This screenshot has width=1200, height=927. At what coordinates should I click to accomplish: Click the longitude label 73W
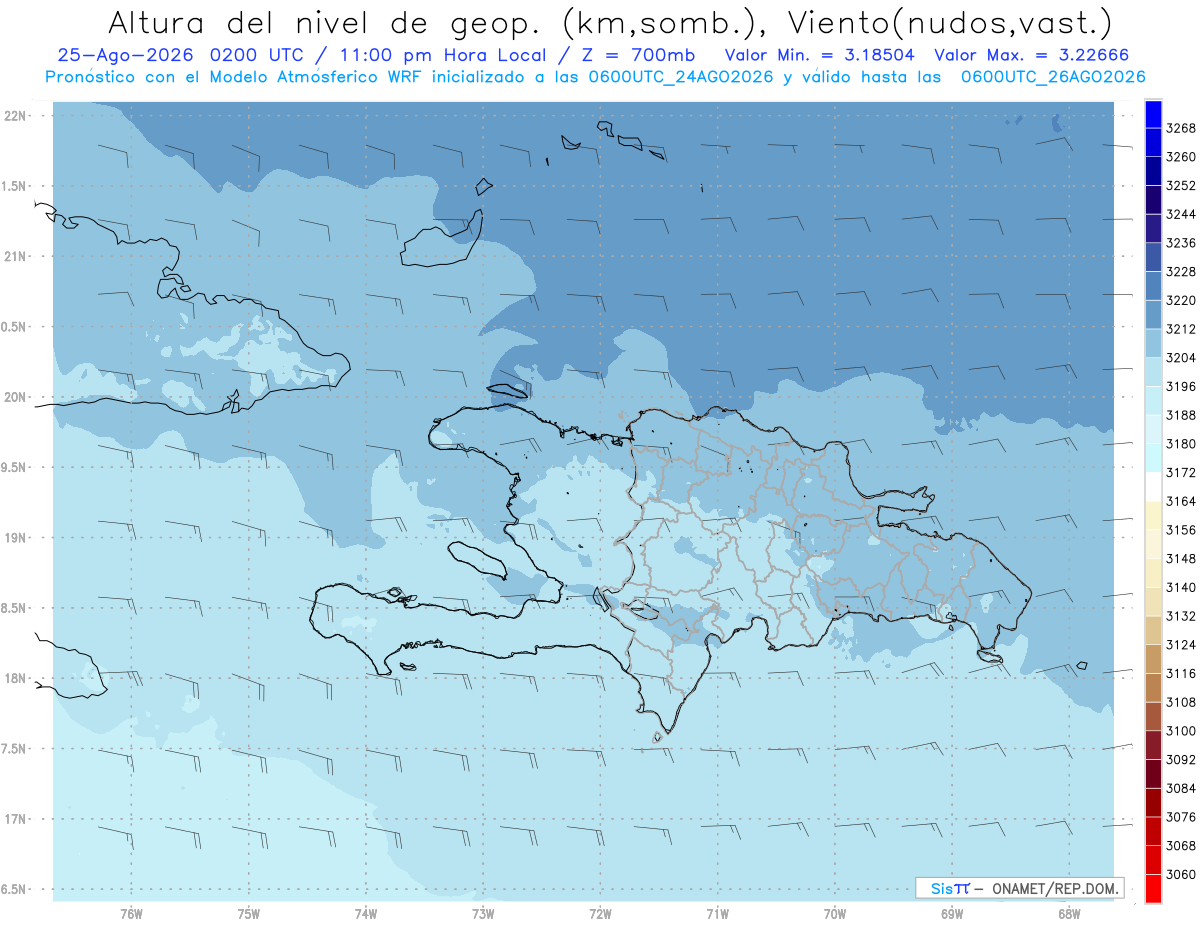pyautogui.click(x=483, y=914)
